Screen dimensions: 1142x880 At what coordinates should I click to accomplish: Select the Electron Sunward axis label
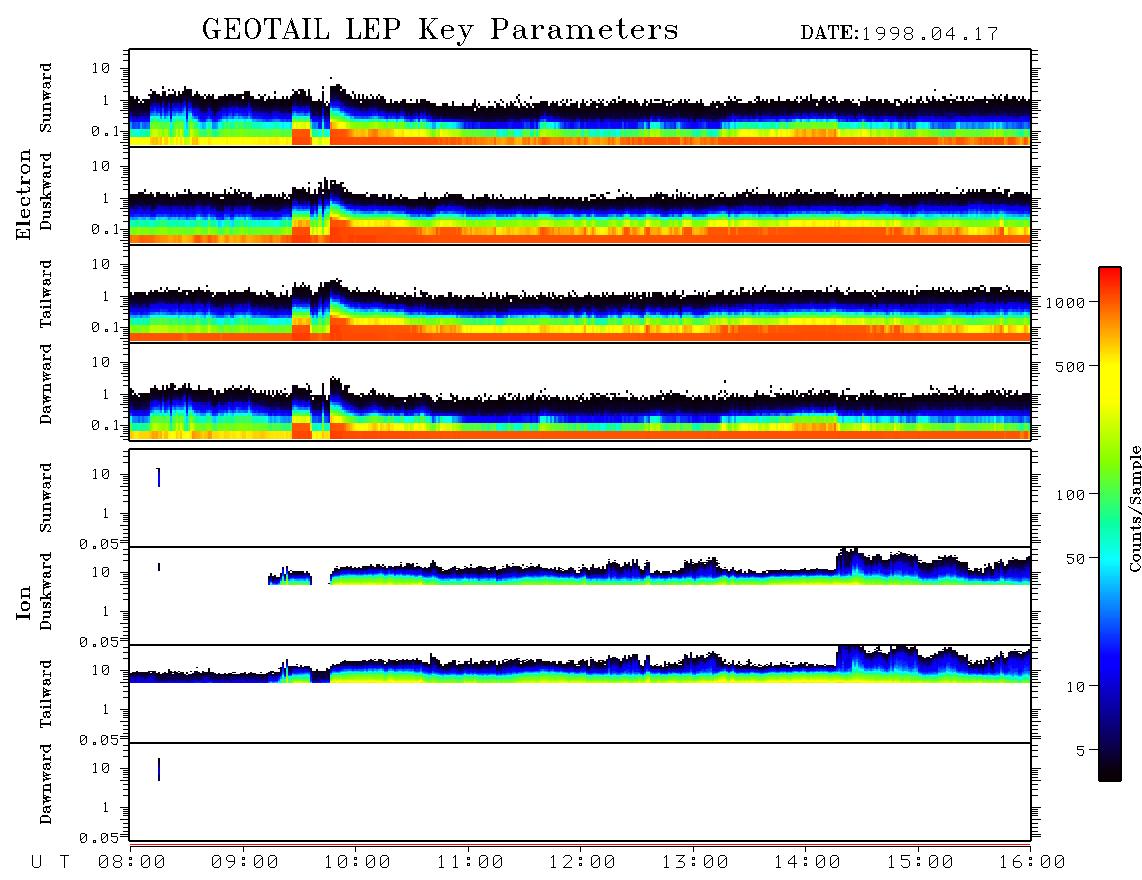click(46, 98)
